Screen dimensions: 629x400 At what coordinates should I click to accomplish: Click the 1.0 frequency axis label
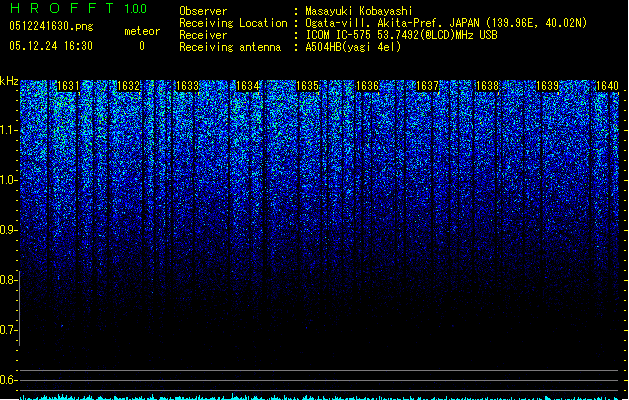click(x=8, y=180)
